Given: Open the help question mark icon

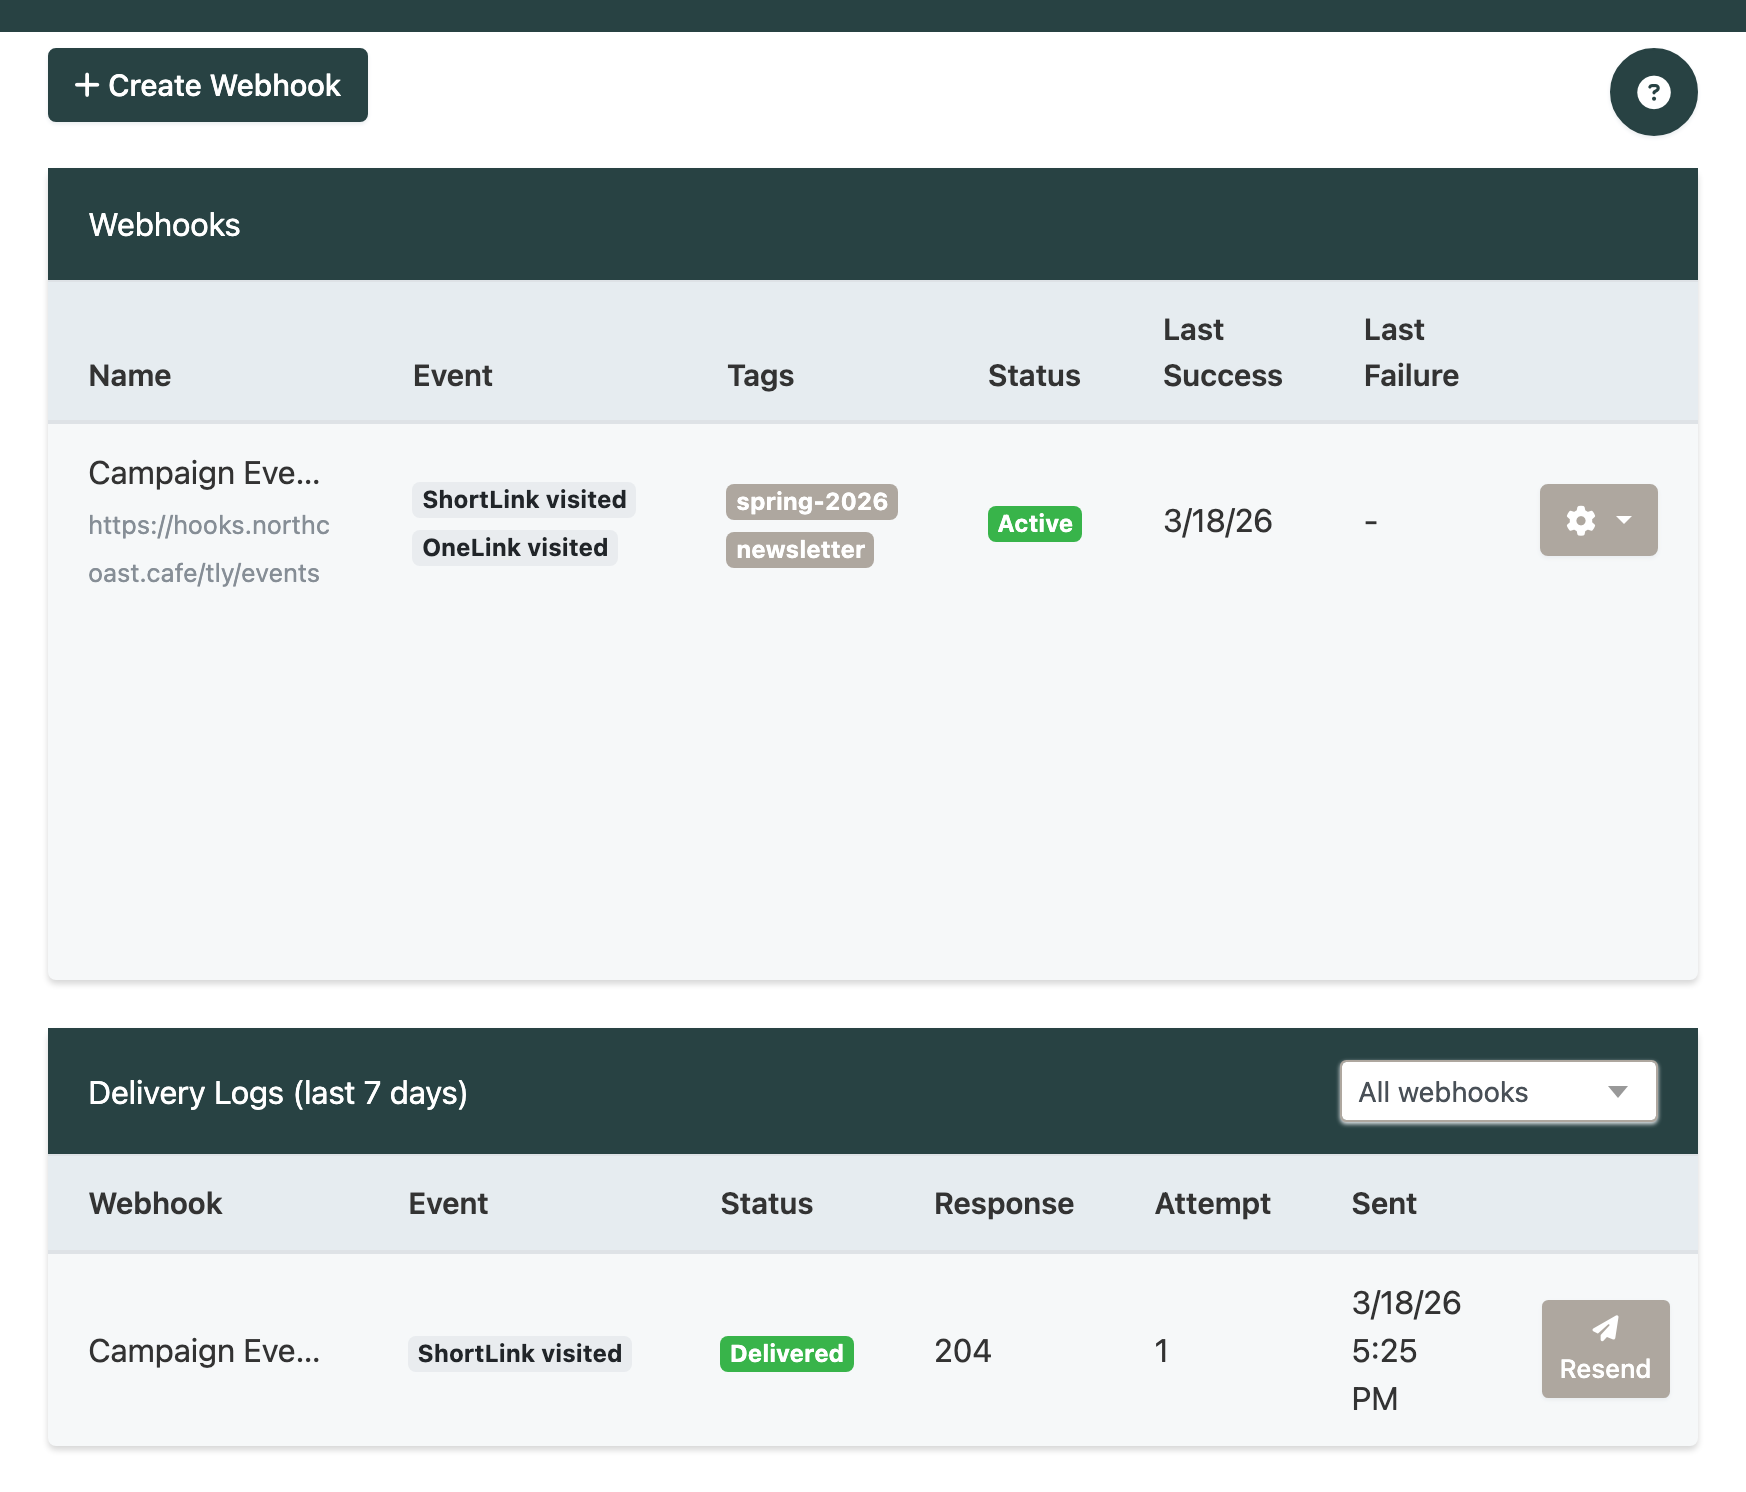Looking at the screenshot, I should coord(1652,92).
